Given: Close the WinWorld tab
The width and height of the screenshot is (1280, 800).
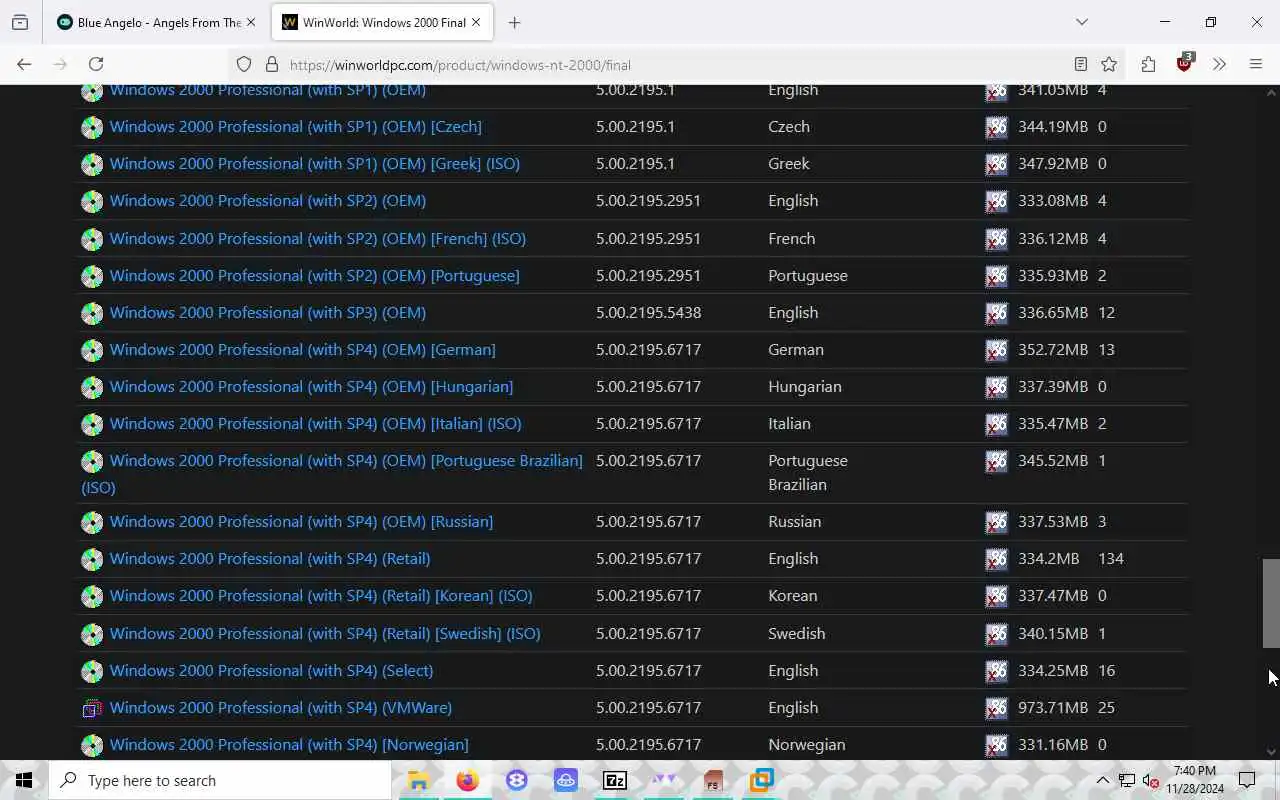Looking at the screenshot, I should pyautogui.click(x=476, y=22).
